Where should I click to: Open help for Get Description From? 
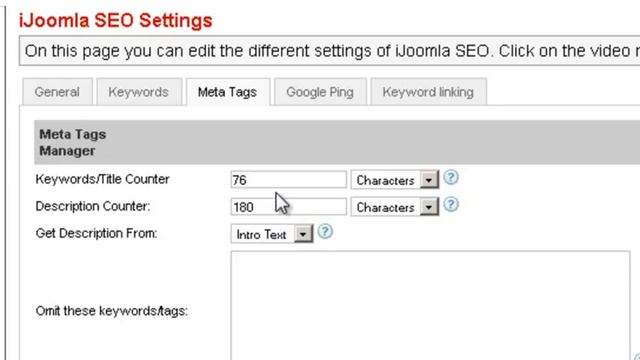coord(325,232)
